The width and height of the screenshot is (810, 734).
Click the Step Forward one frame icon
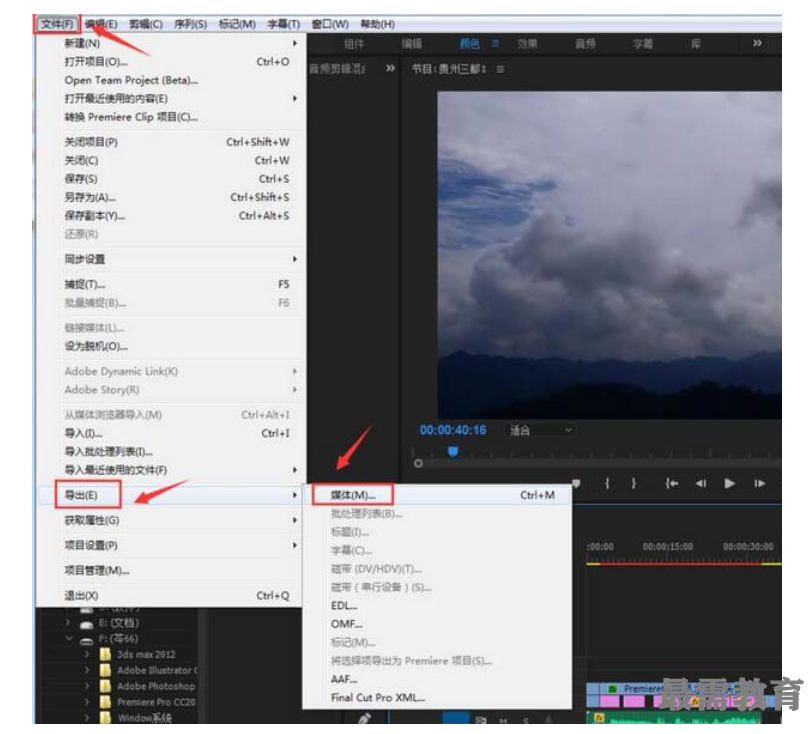tap(760, 484)
